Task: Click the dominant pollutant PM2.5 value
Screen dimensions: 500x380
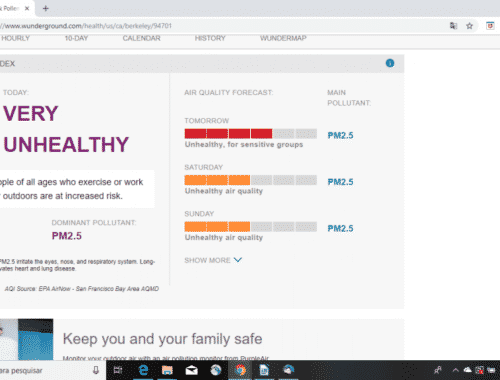Action: [x=67, y=236]
